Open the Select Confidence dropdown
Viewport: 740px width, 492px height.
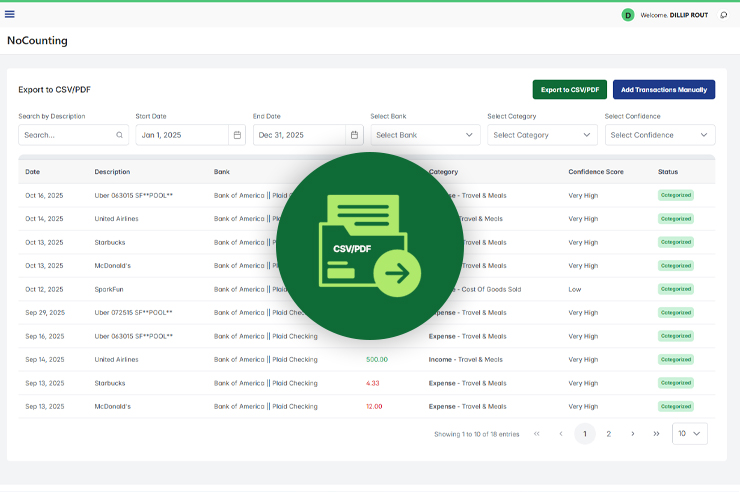coord(659,135)
